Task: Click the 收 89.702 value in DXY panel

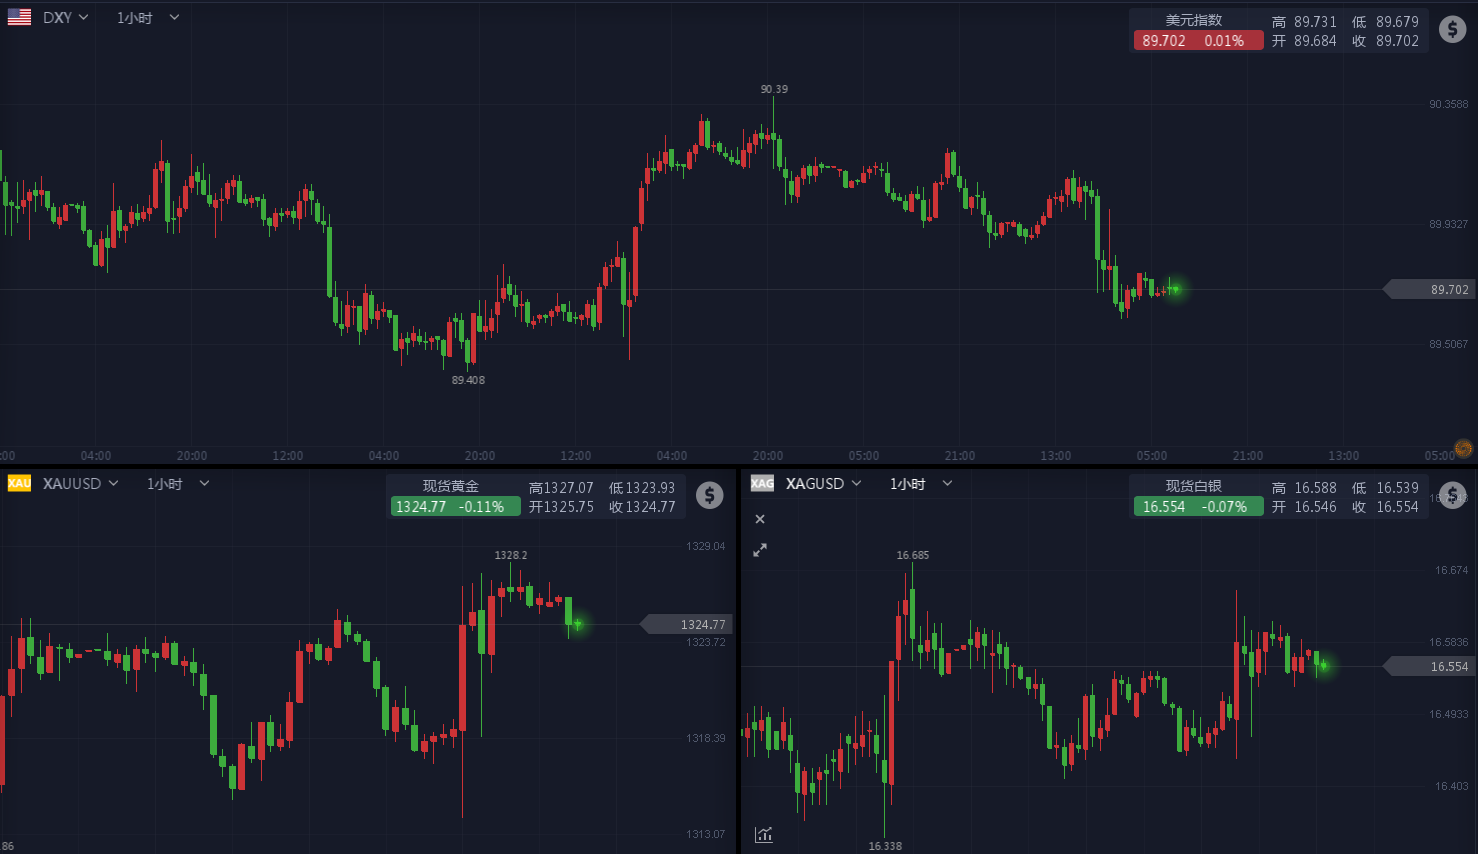Action: [1385, 41]
